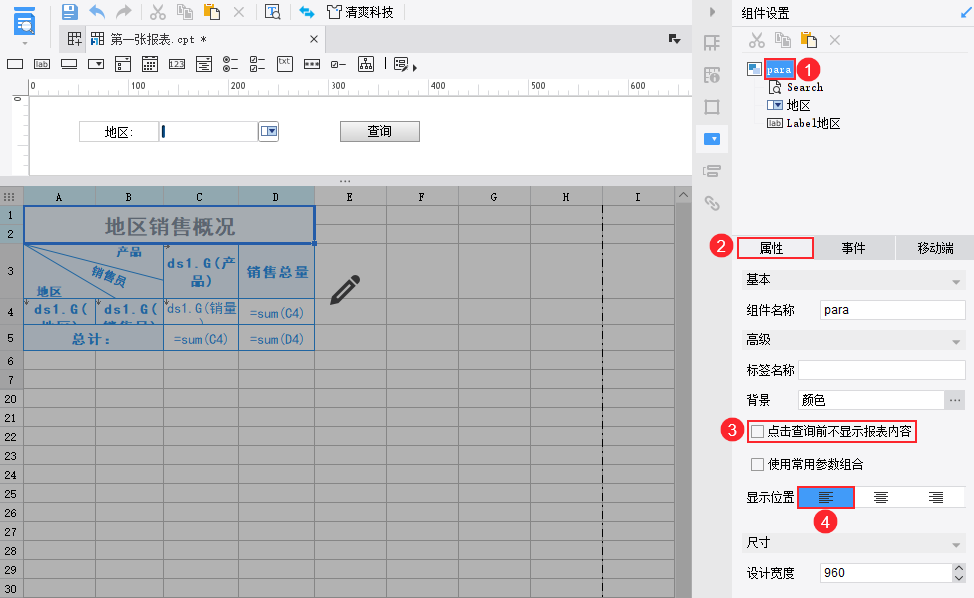This screenshot has height=598, width=974.
Task: Expand more predefined widgets arrow
Action: click(x=414, y=67)
